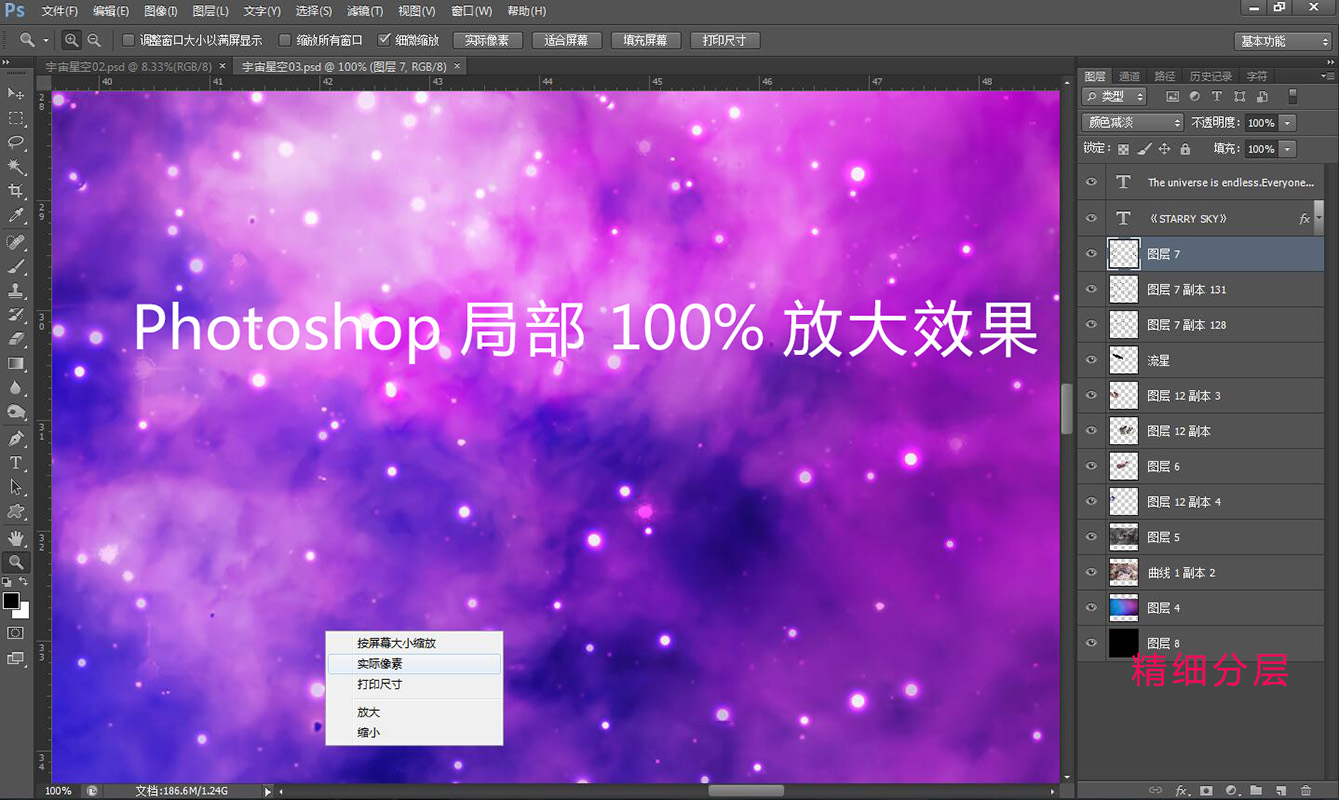Choose 按屏幕大小缩放 from context menu
The width and height of the screenshot is (1339, 800).
[414, 643]
